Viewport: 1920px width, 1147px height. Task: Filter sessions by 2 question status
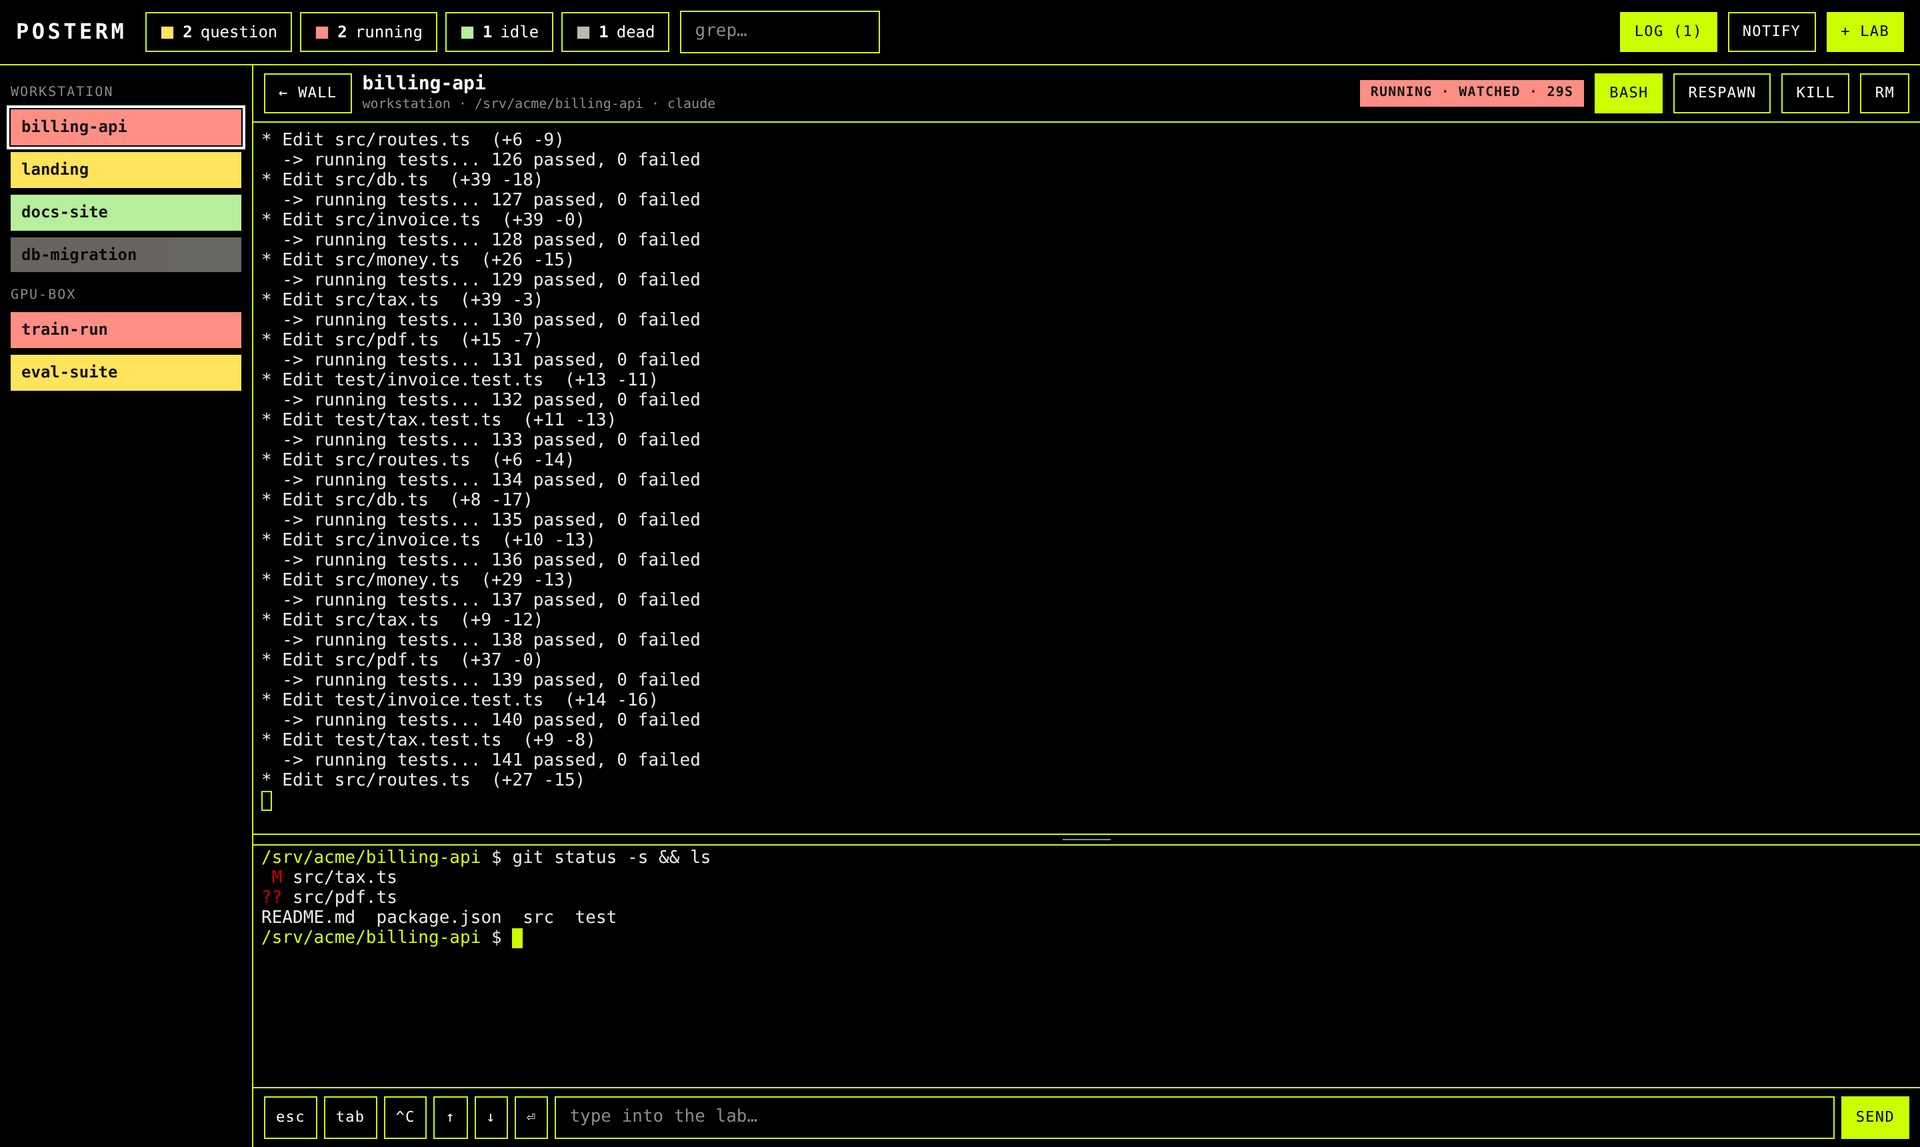tap(219, 32)
